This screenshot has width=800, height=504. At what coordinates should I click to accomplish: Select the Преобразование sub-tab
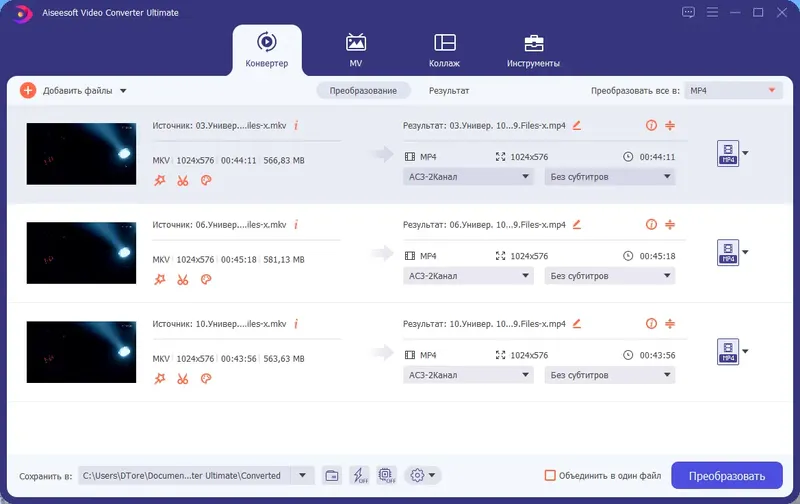tap(363, 90)
